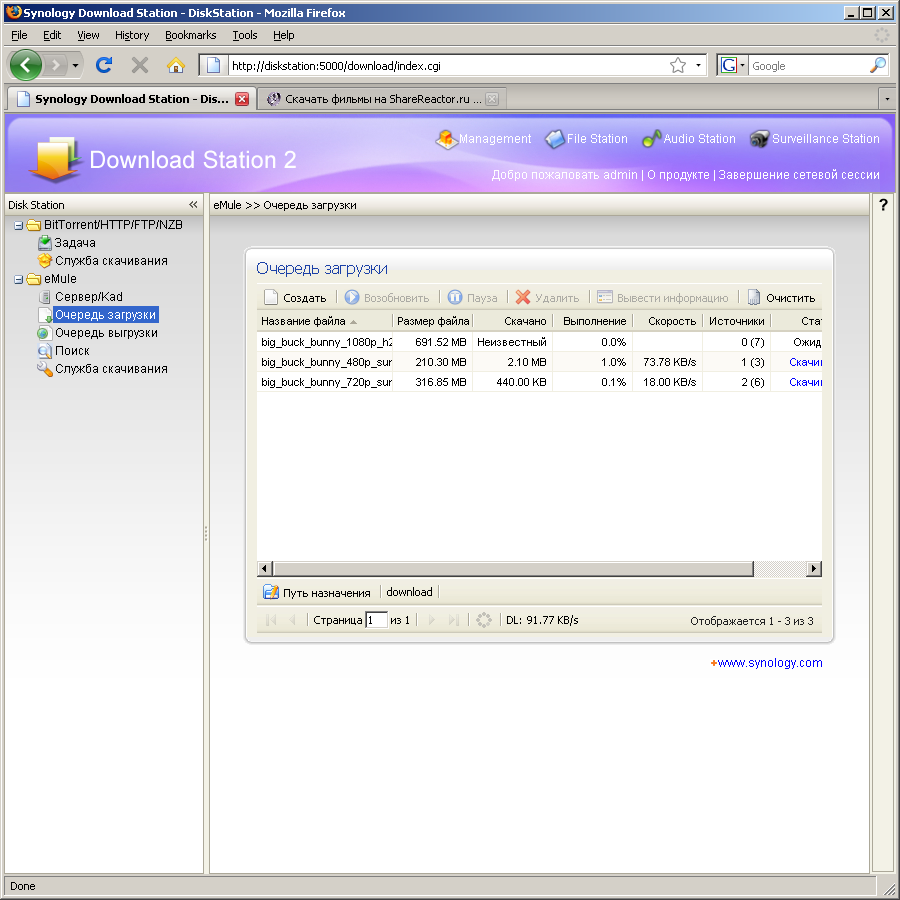Click the Firefox home icon
This screenshot has width=900, height=900.
coord(176,65)
